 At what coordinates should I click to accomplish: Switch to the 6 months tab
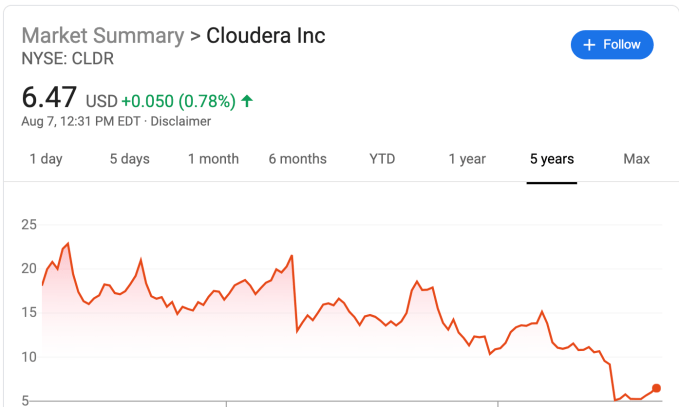(297, 159)
